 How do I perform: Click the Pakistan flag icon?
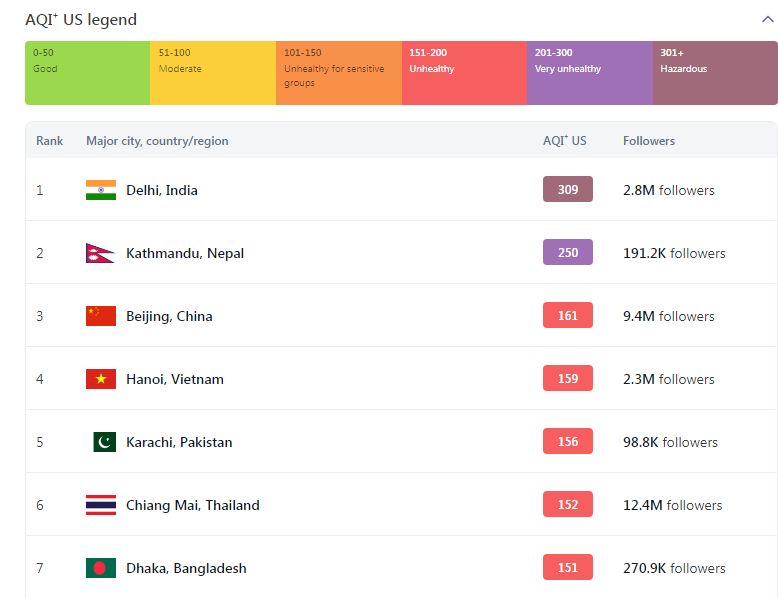pos(104,442)
